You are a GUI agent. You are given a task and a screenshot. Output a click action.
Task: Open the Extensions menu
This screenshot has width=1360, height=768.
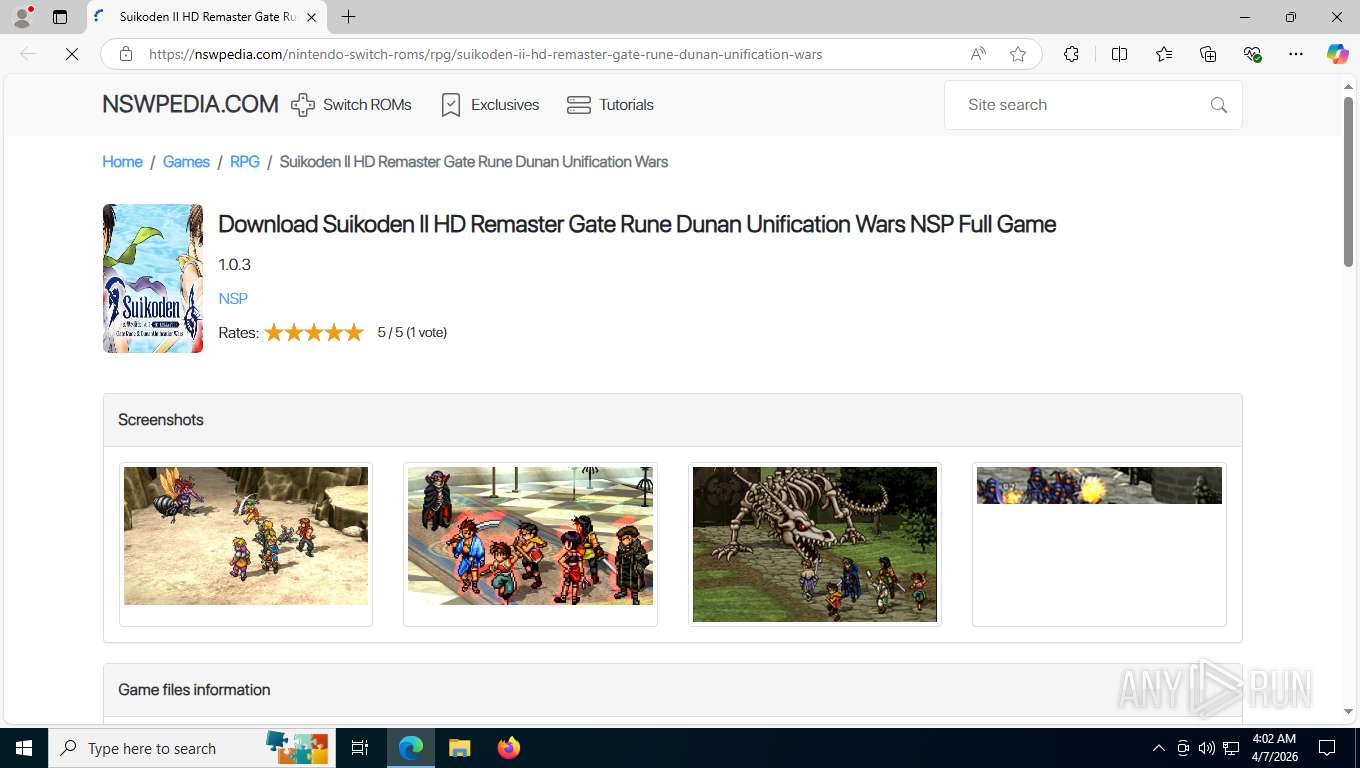click(1072, 54)
